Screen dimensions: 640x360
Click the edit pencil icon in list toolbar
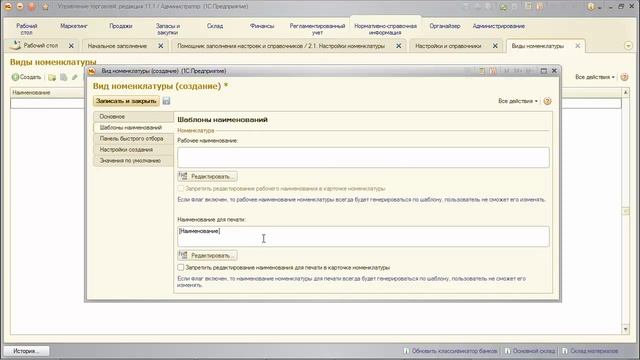[x=75, y=77]
